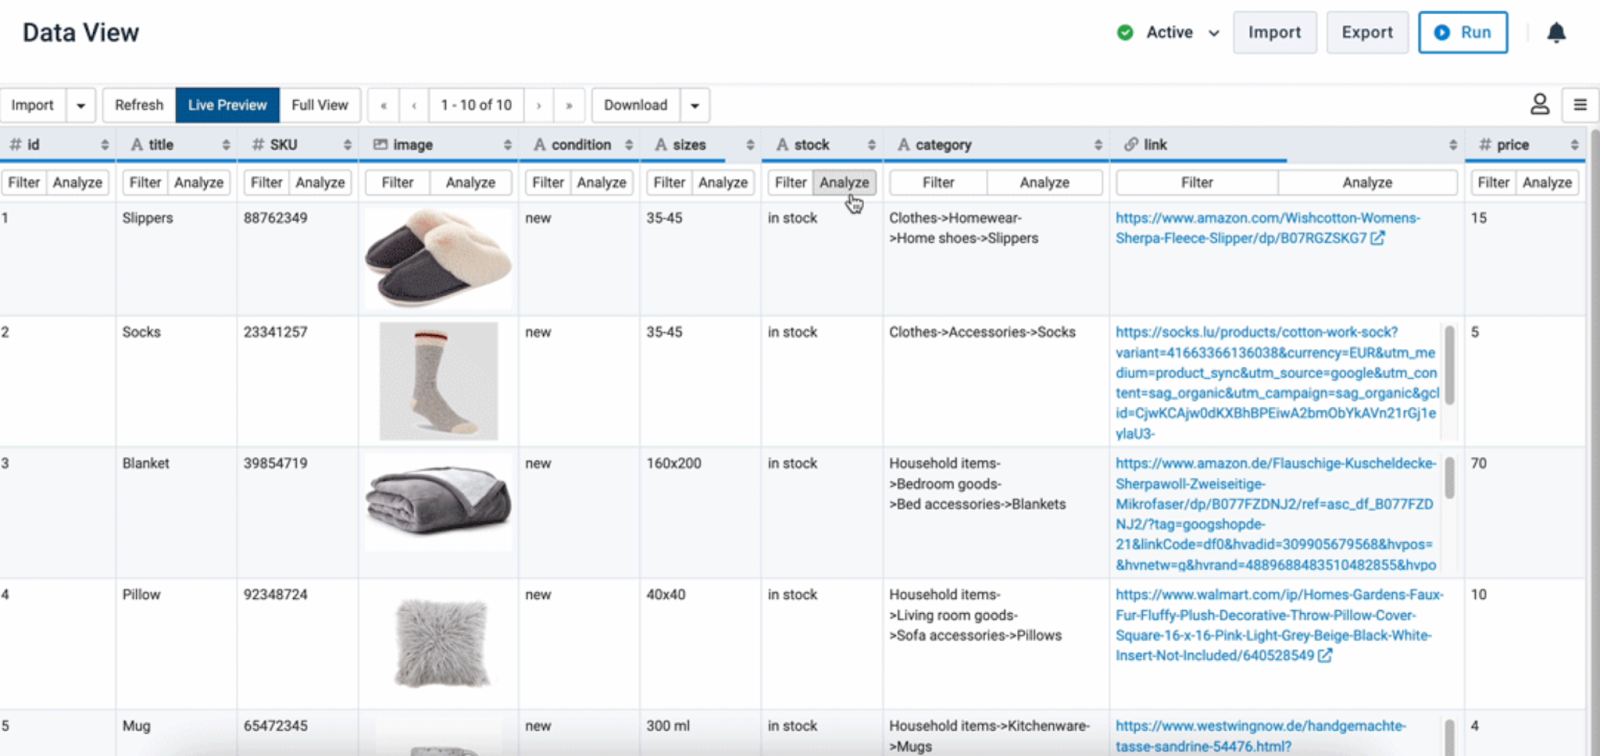
Task: Open the Mug westwingnow link
Action: pos(1261,736)
